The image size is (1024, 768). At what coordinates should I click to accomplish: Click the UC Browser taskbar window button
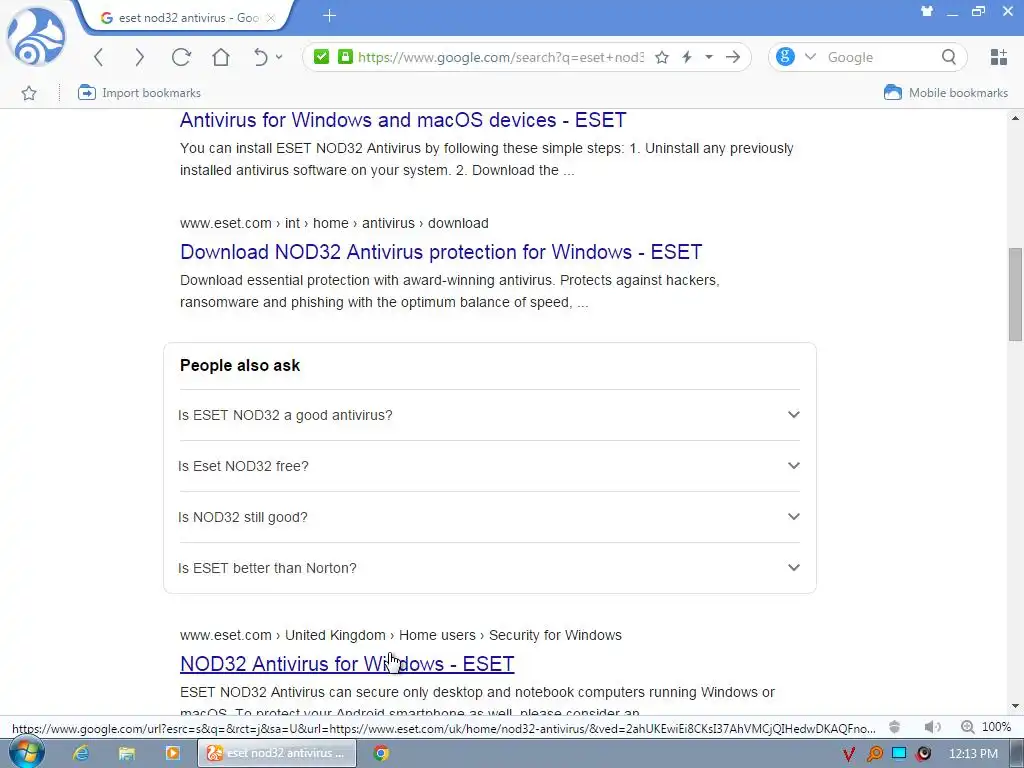coord(277,753)
